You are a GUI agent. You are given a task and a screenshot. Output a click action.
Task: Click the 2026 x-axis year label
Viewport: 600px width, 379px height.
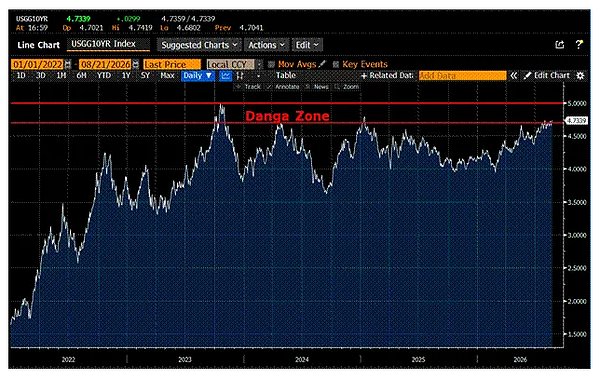click(x=520, y=359)
